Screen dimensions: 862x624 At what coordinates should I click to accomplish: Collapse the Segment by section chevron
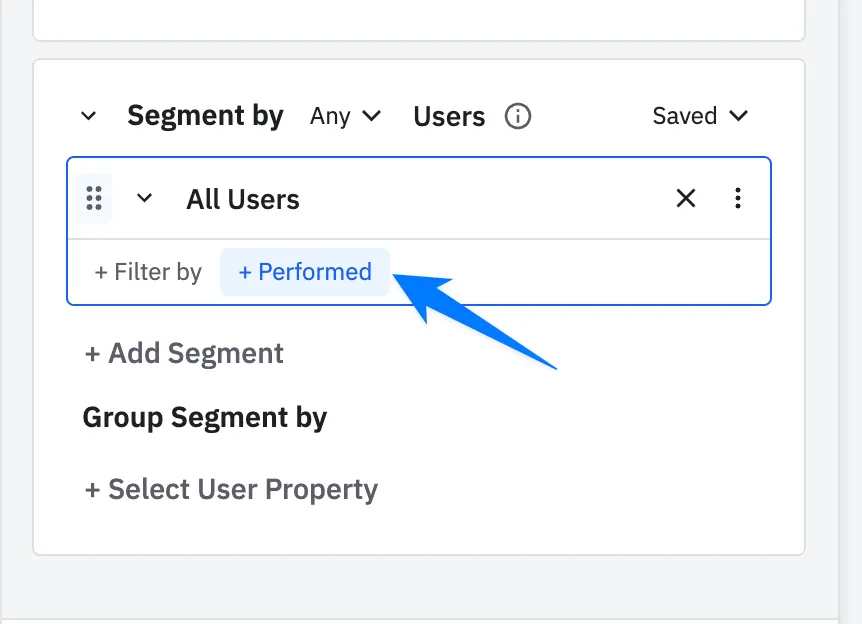[88, 116]
